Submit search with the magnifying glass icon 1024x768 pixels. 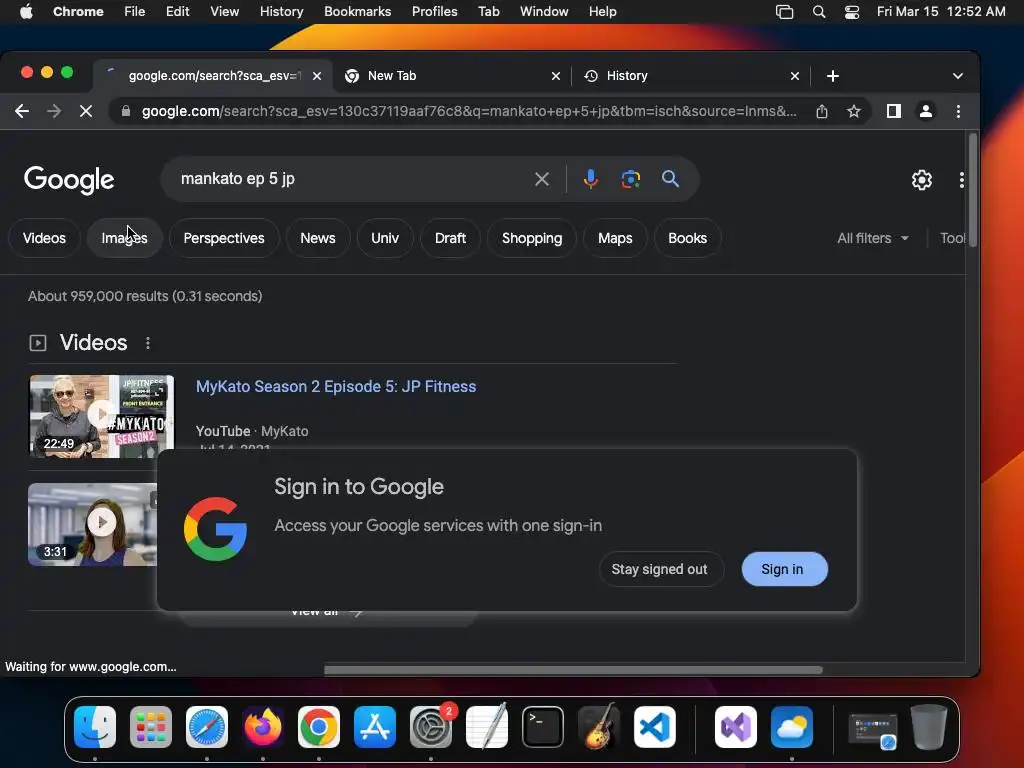(x=670, y=178)
